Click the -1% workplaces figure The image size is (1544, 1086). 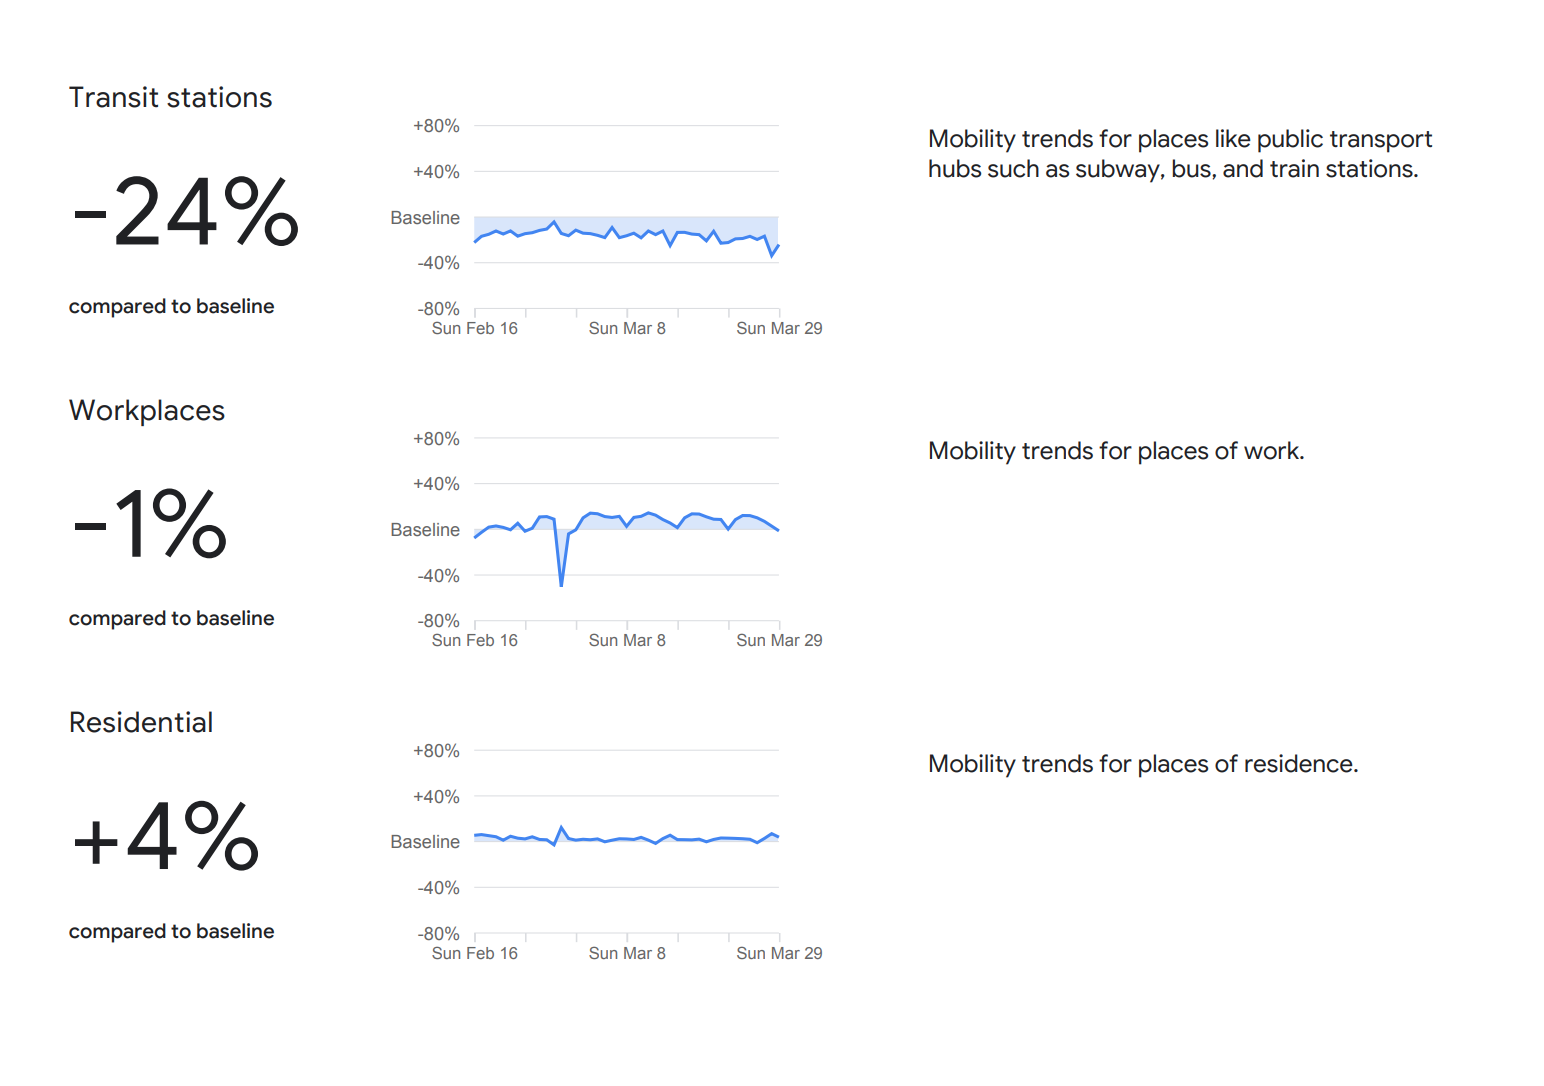coord(151,524)
